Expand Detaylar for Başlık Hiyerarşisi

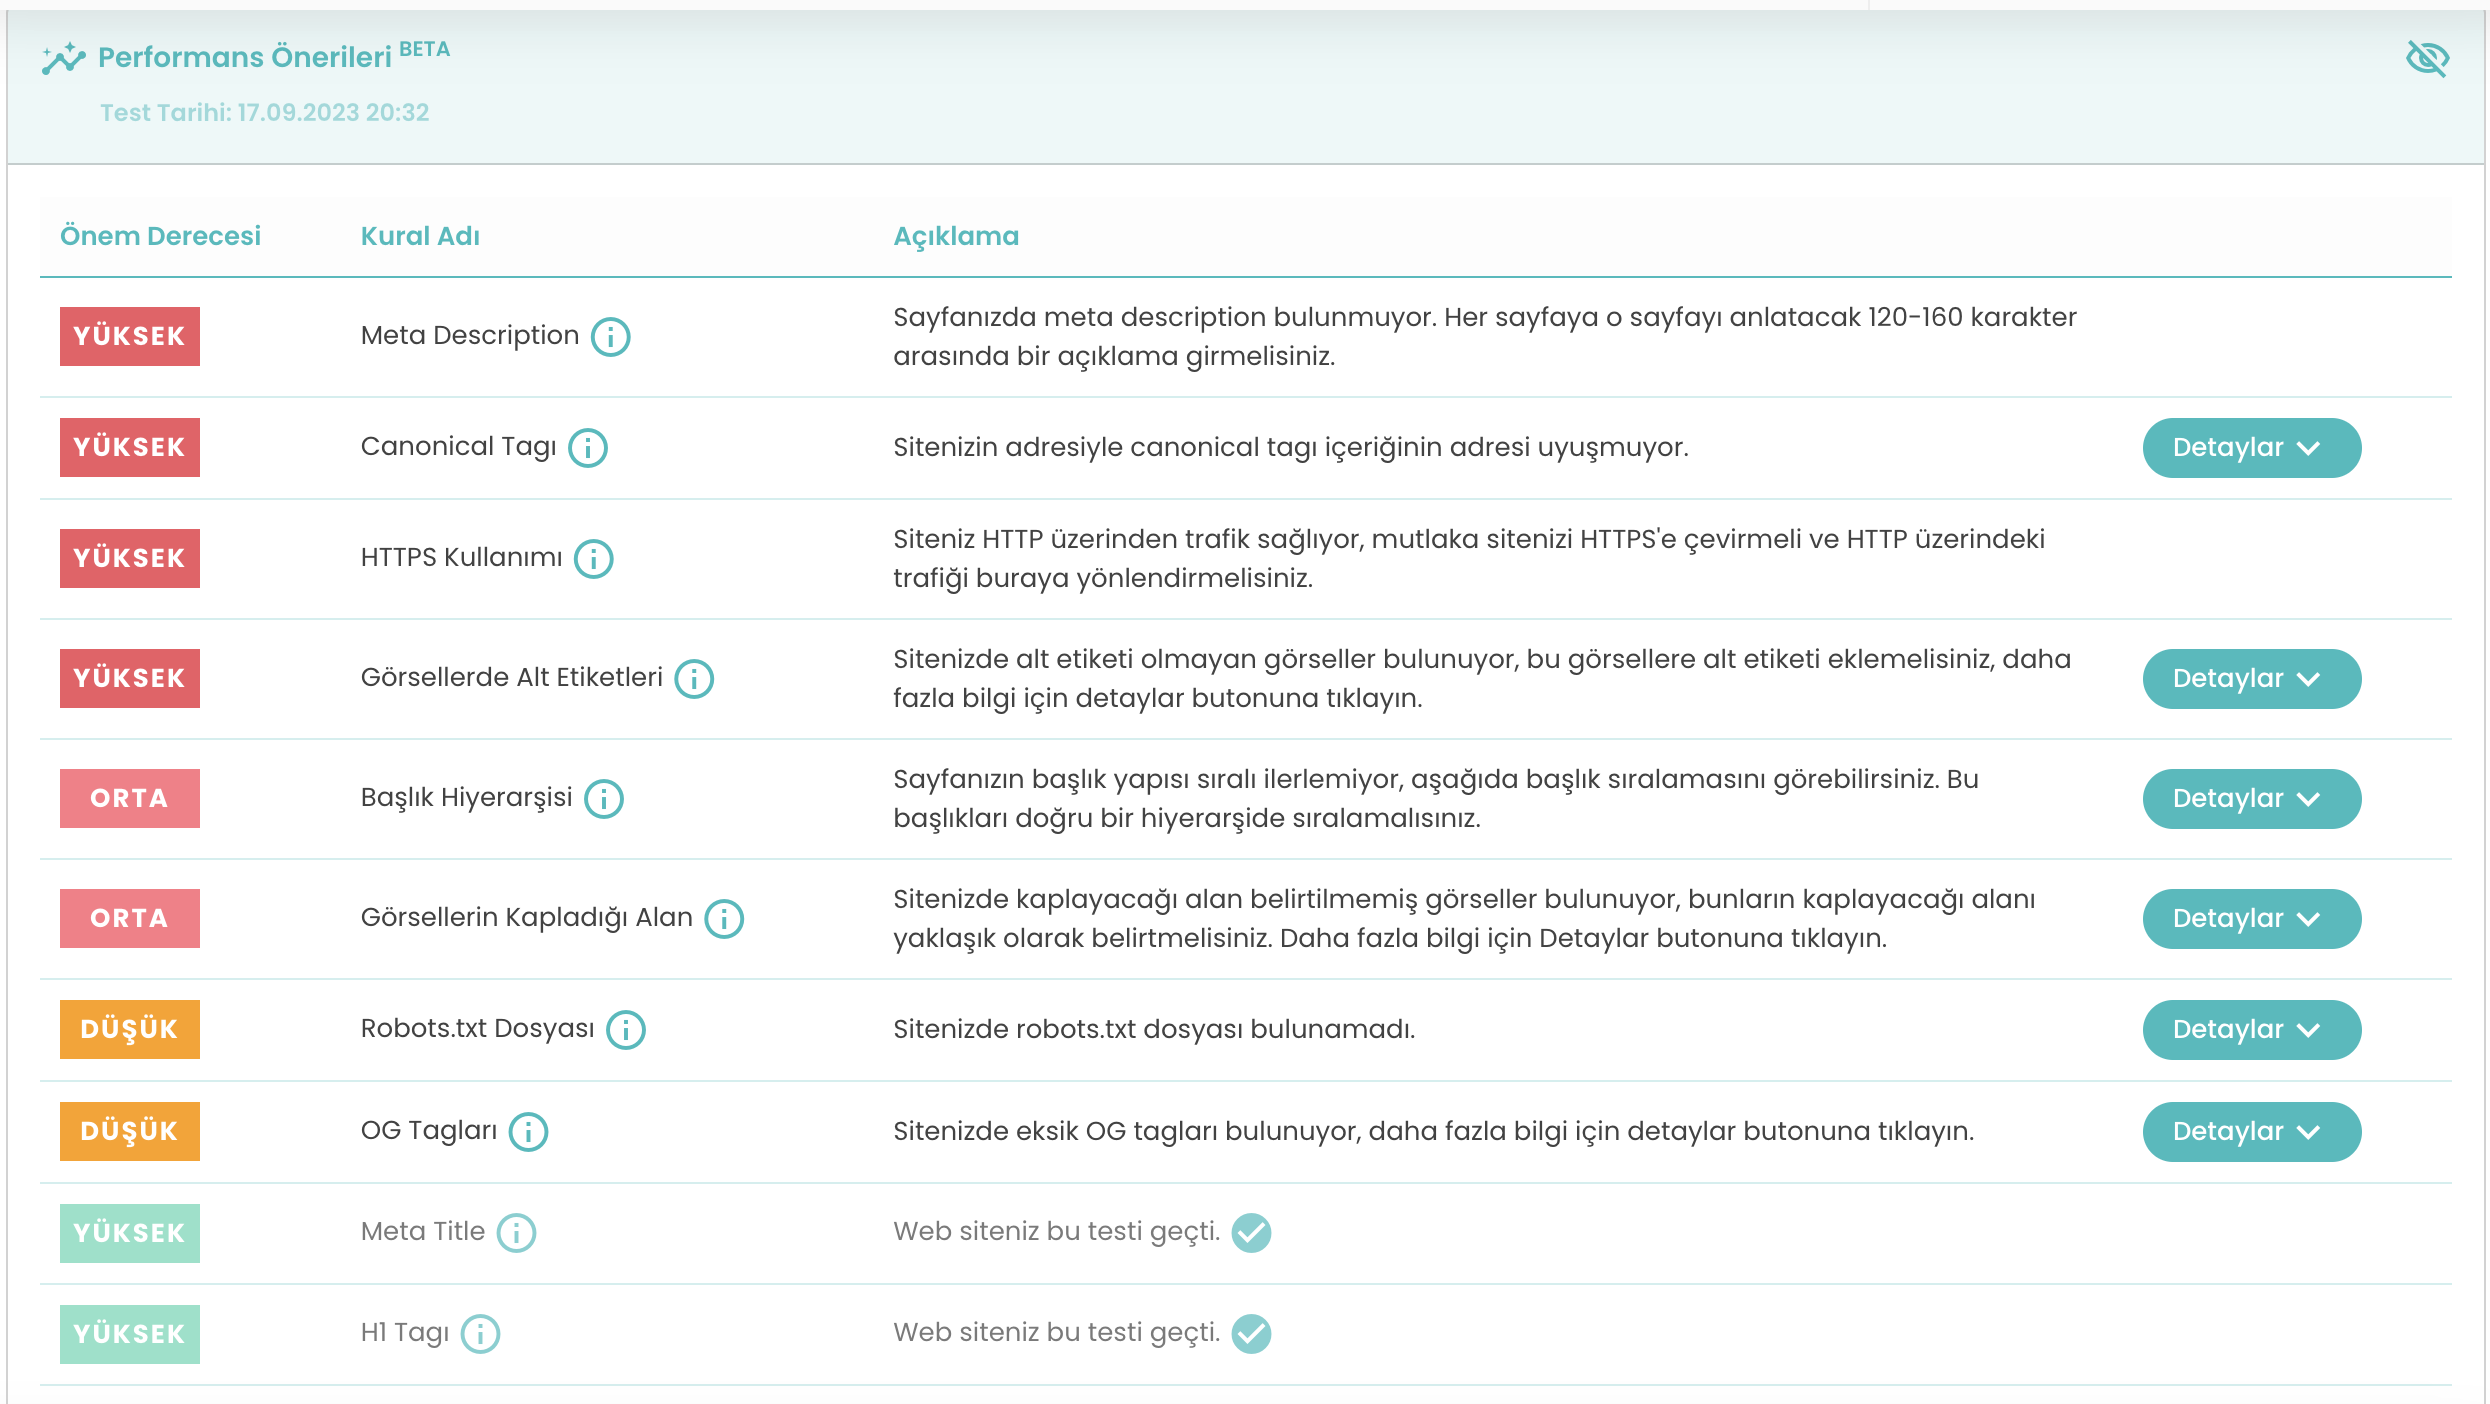click(x=2252, y=799)
